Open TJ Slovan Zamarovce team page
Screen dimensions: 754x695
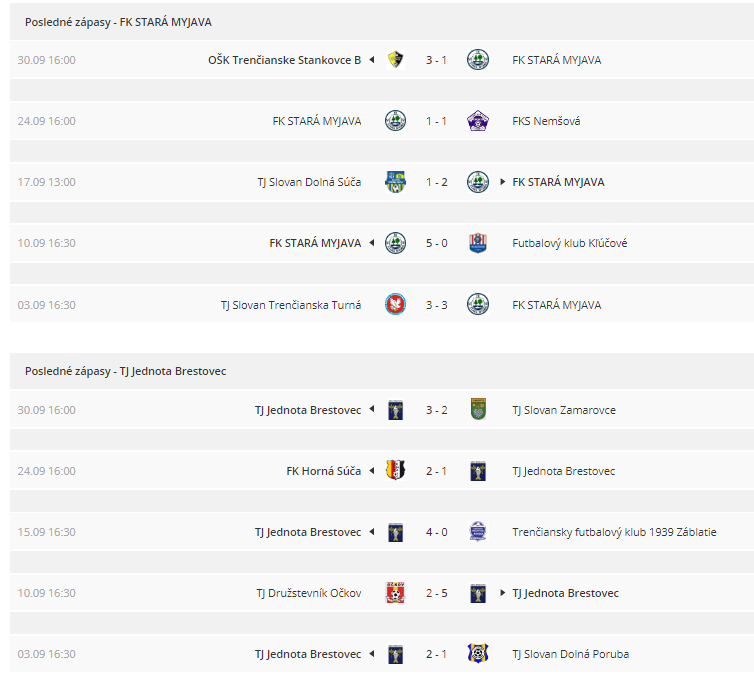tap(564, 410)
